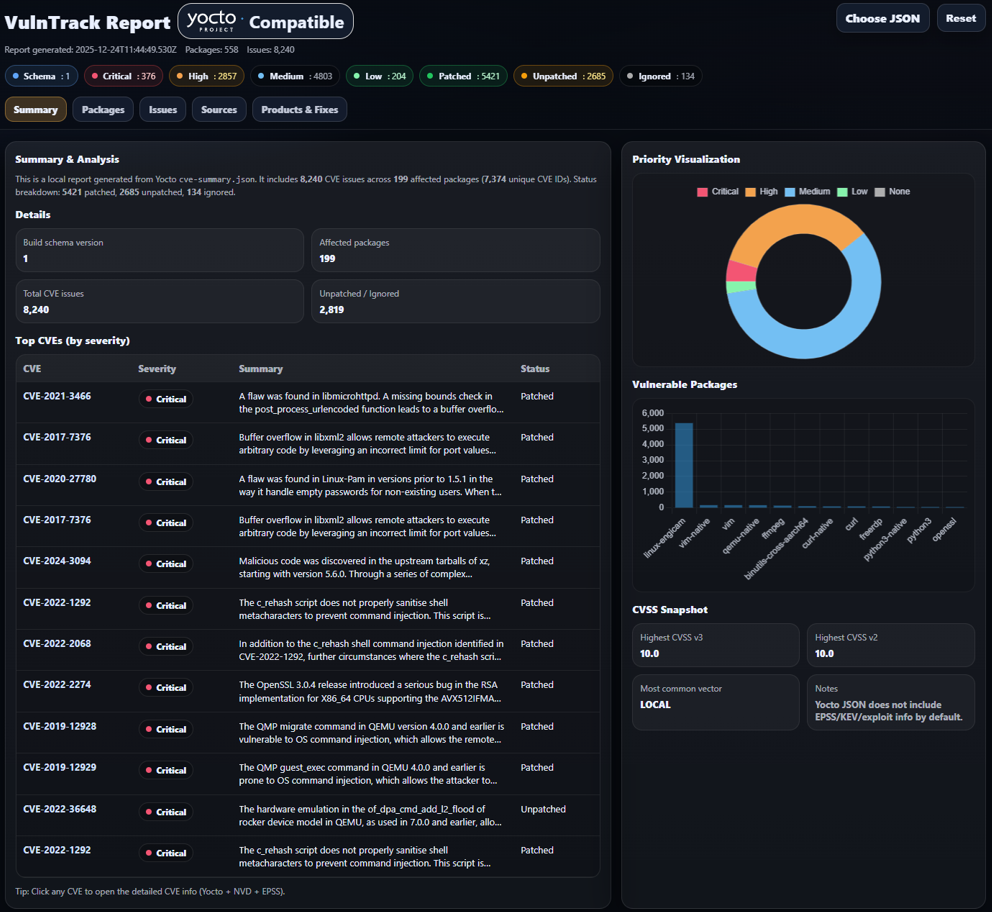The width and height of the screenshot is (992, 912).
Task: Open CVE-2021-3466 details
Action: point(57,396)
